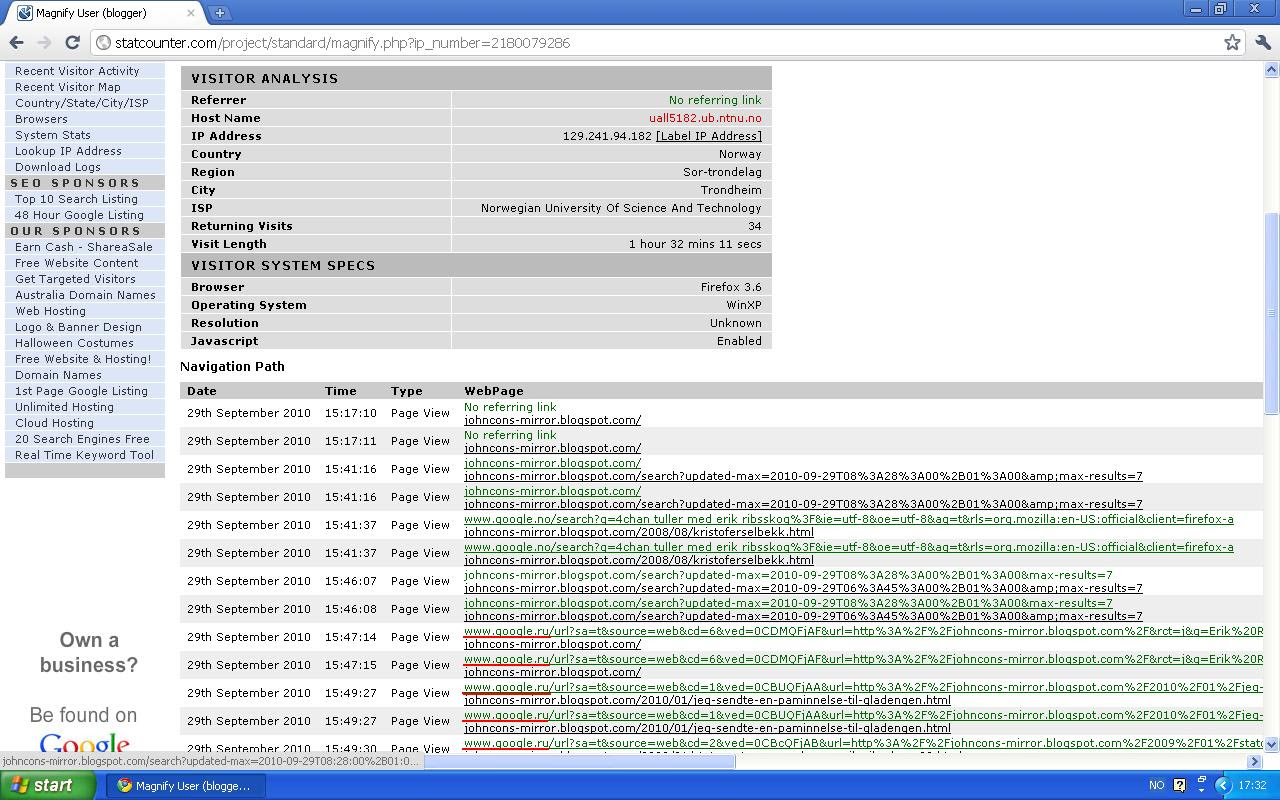This screenshot has height=800, width=1280.
Task: Open a new tab with the plus button
Action: tap(219, 13)
